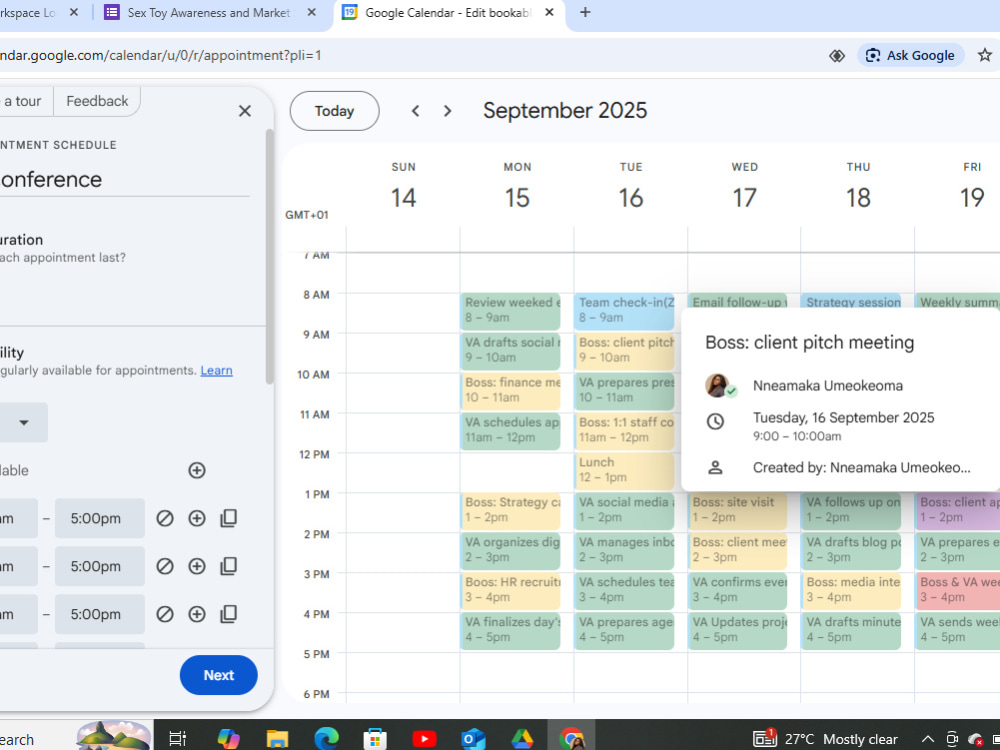1000x750 pixels.
Task: Open topmost 5:00pm end time field
Action: [99, 518]
